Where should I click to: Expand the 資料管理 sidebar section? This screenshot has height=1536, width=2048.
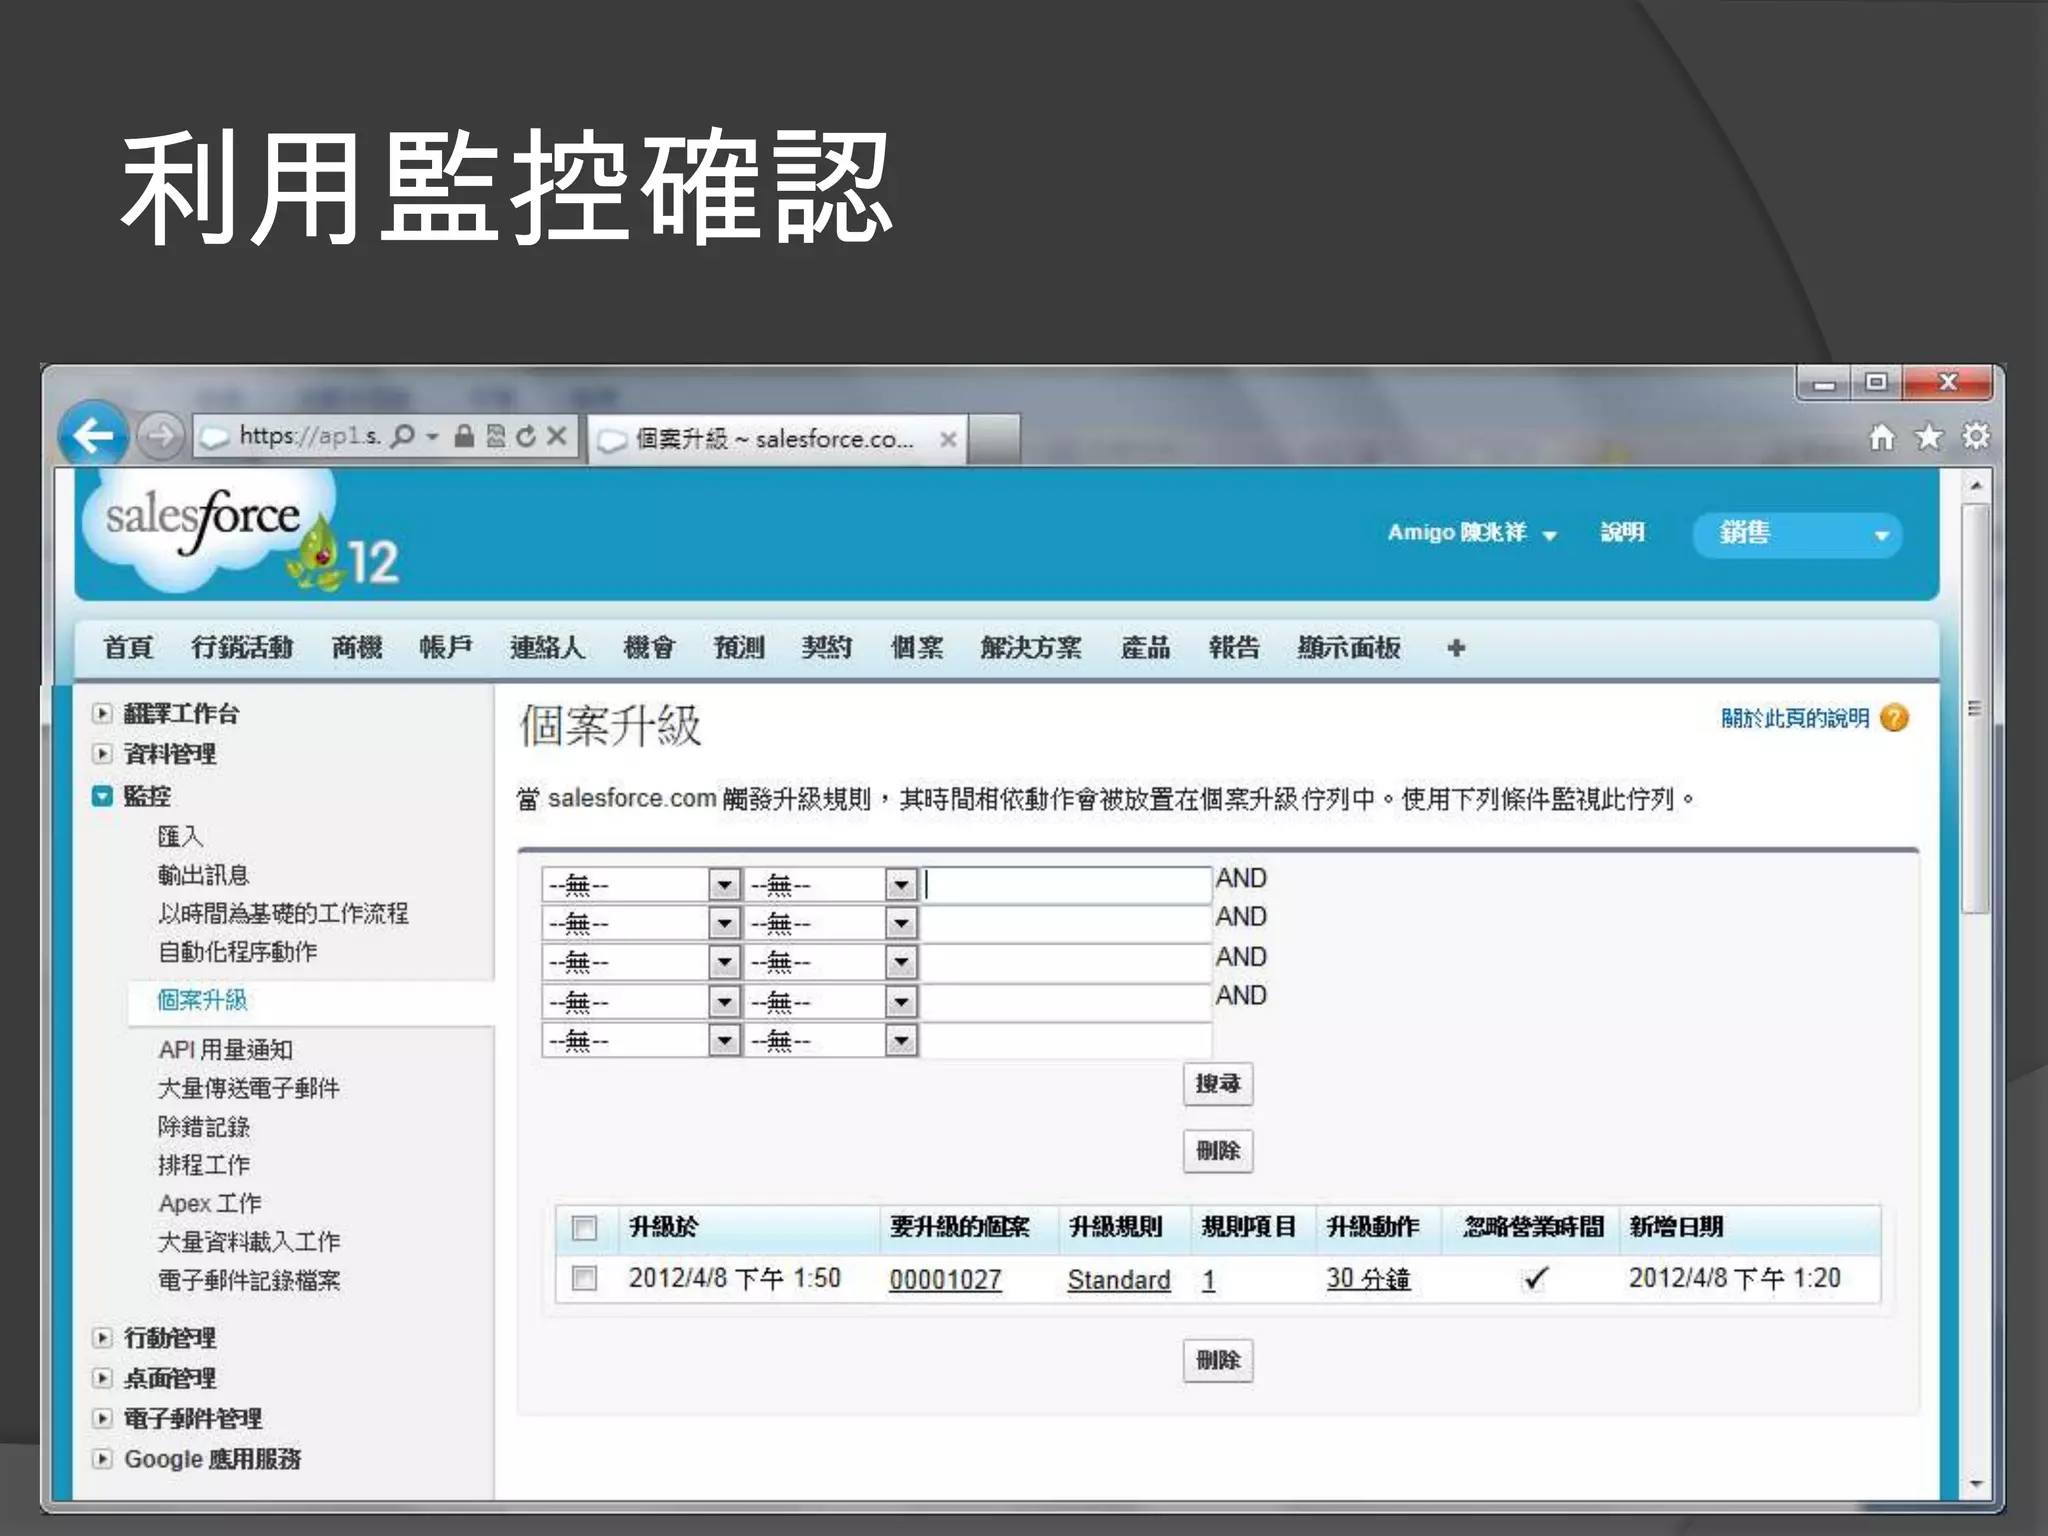point(102,754)
